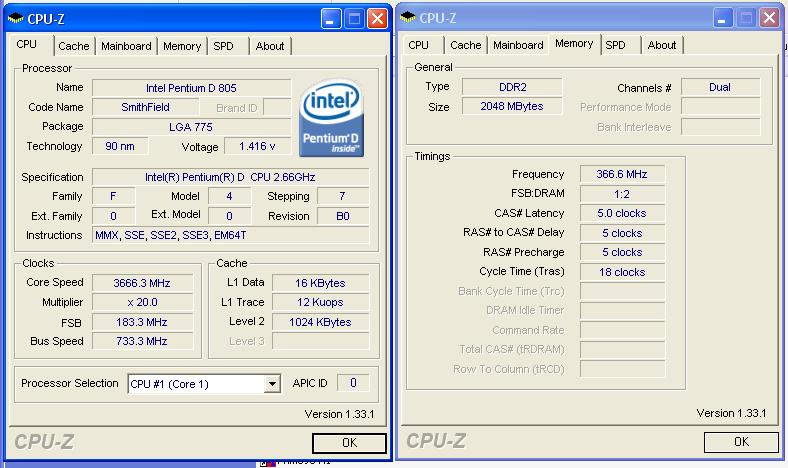Click the APIC ID value field
The width and height of the screenshot is (788, 468).
point(353,383)
